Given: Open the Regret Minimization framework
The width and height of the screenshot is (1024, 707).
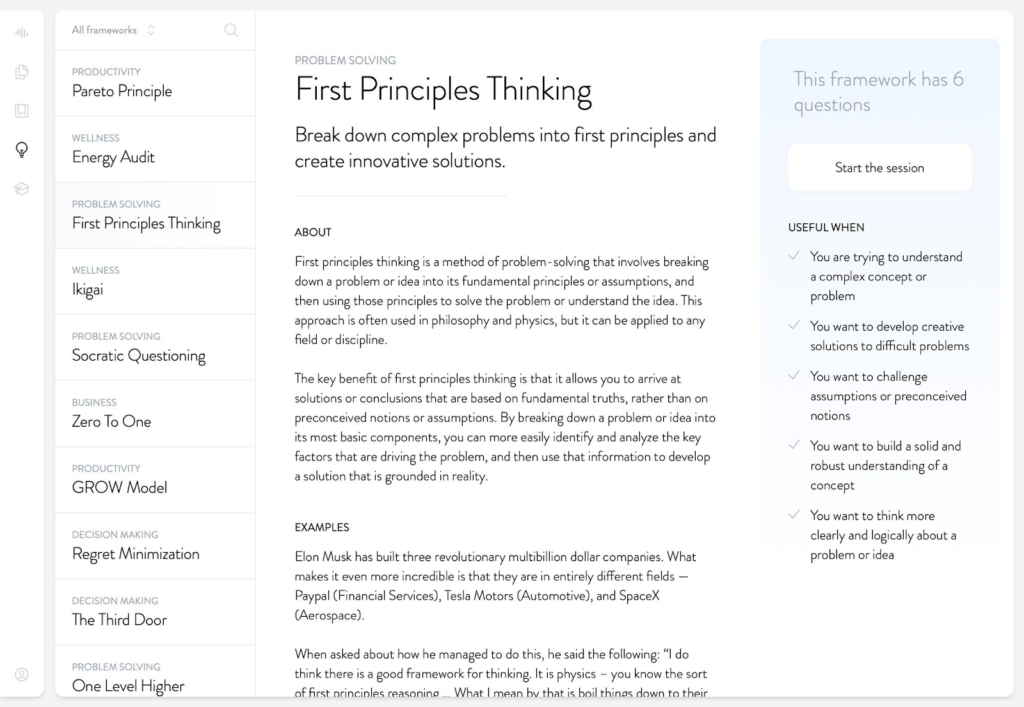Looking at the screenshot, I should pyautogui.click(x=155, y=546).
